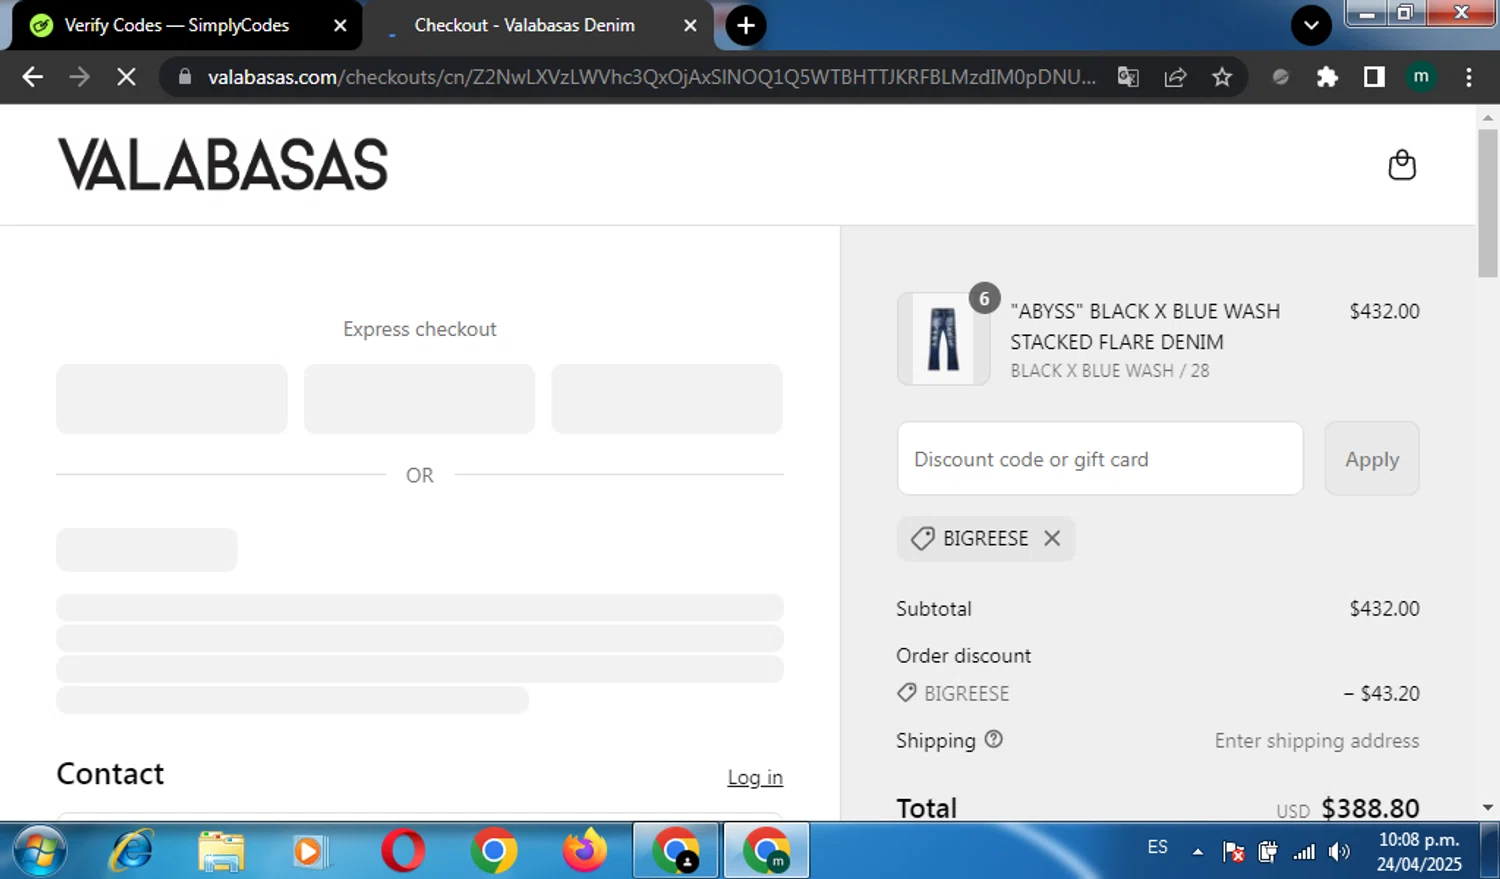Stop loading the page
The width and height of the screenshot is (1500, 879).
tap(126, 77)
